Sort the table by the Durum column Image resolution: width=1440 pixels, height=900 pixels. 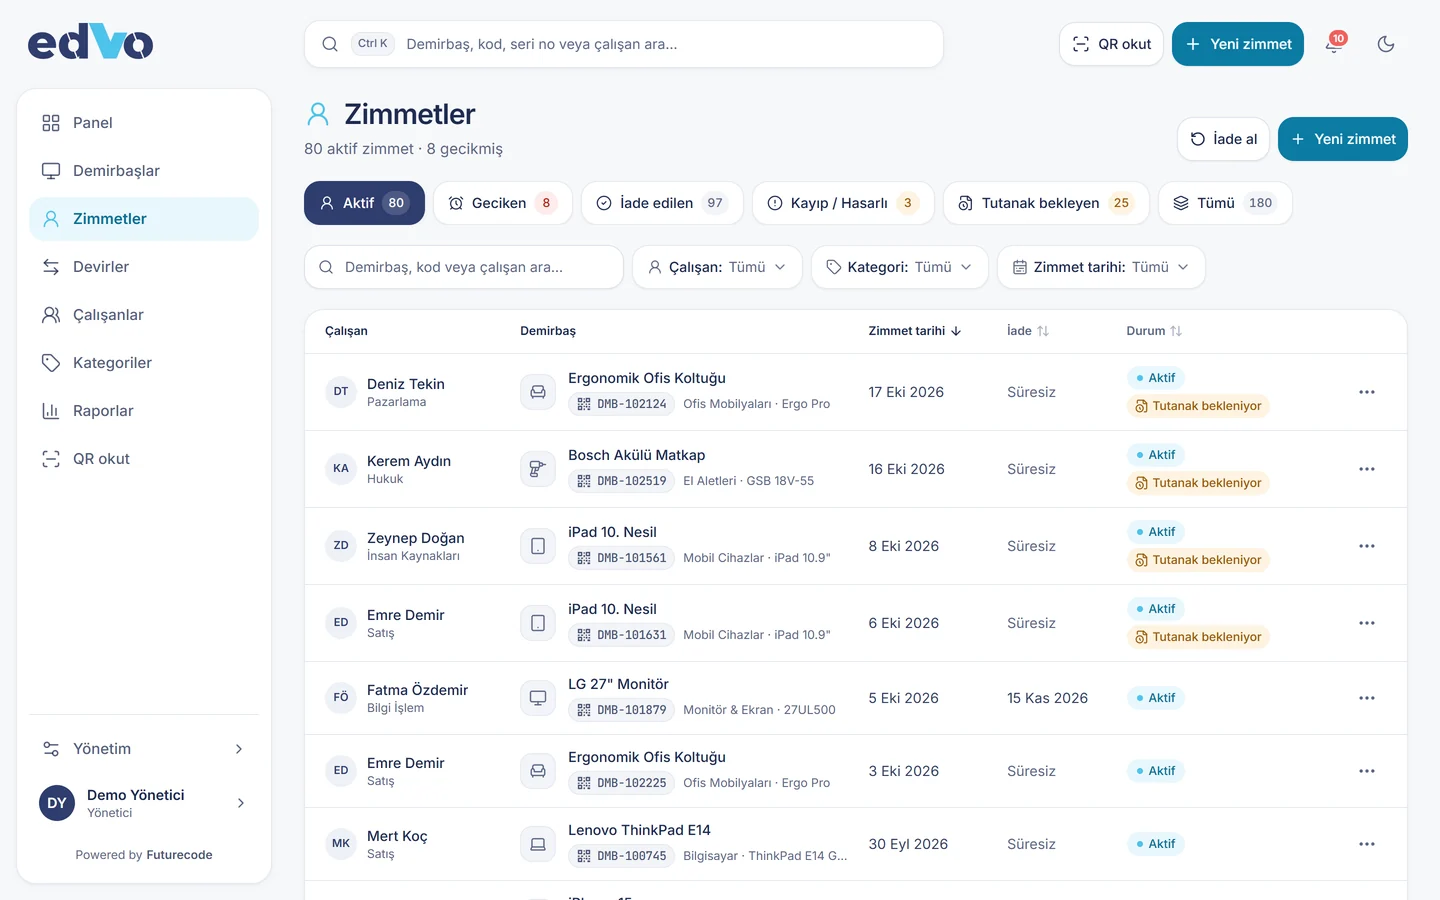(x=1154, y=331)
